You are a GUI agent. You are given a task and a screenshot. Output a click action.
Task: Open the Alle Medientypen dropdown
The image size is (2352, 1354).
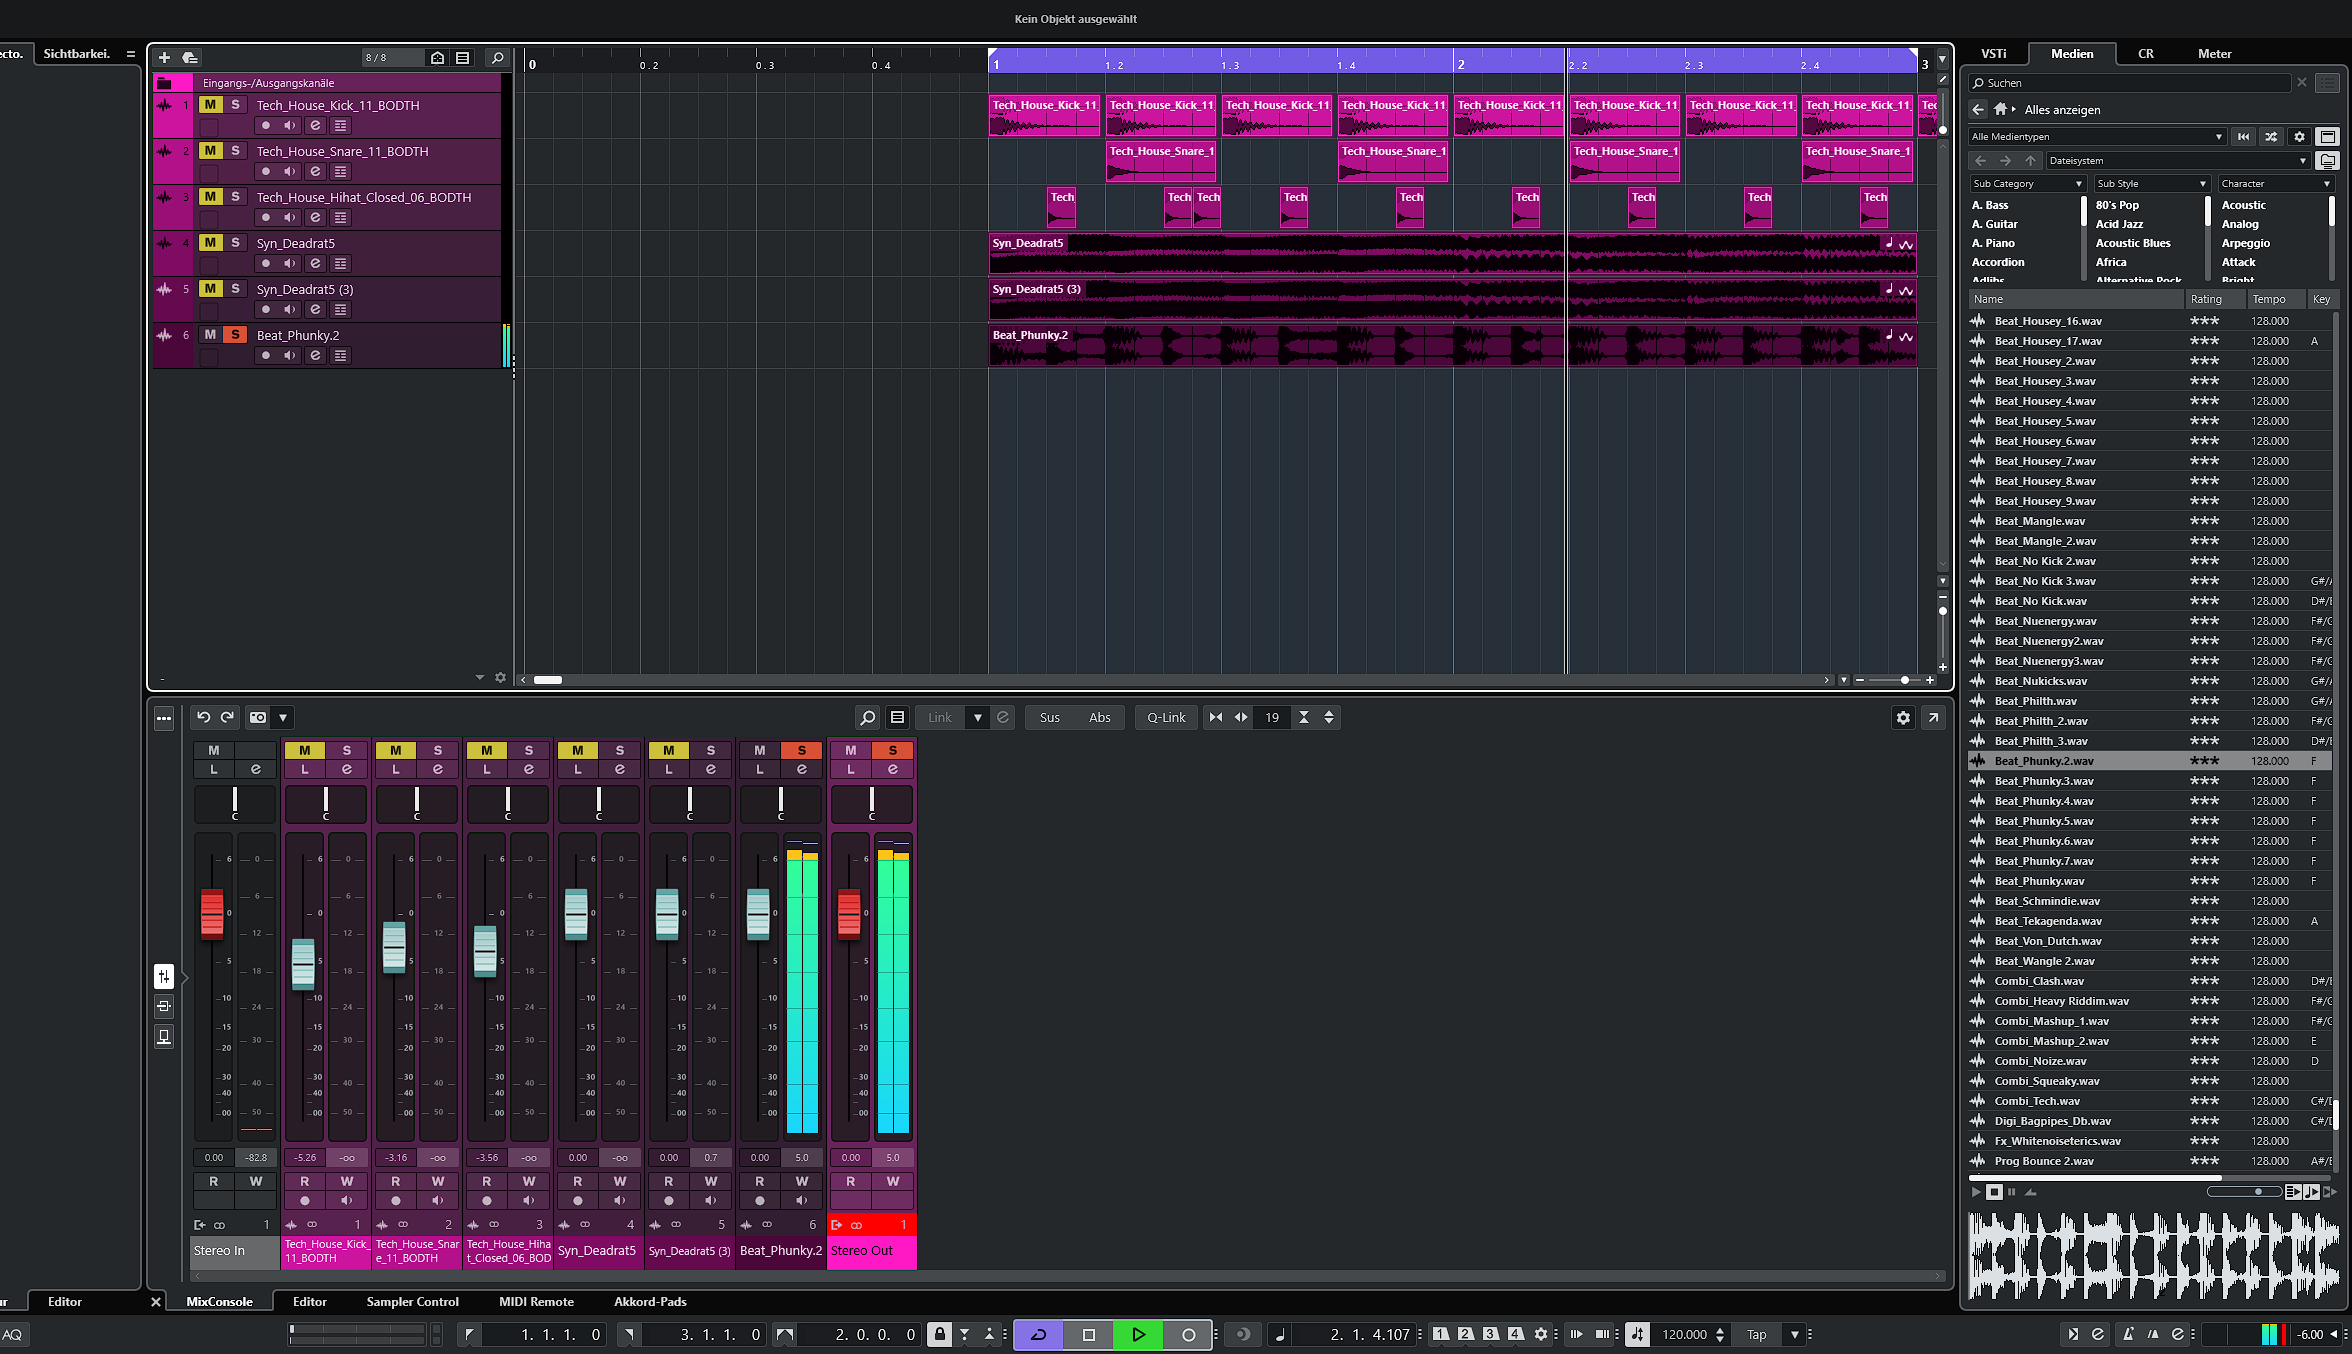pyautogui.click(x=2096, y=137)
